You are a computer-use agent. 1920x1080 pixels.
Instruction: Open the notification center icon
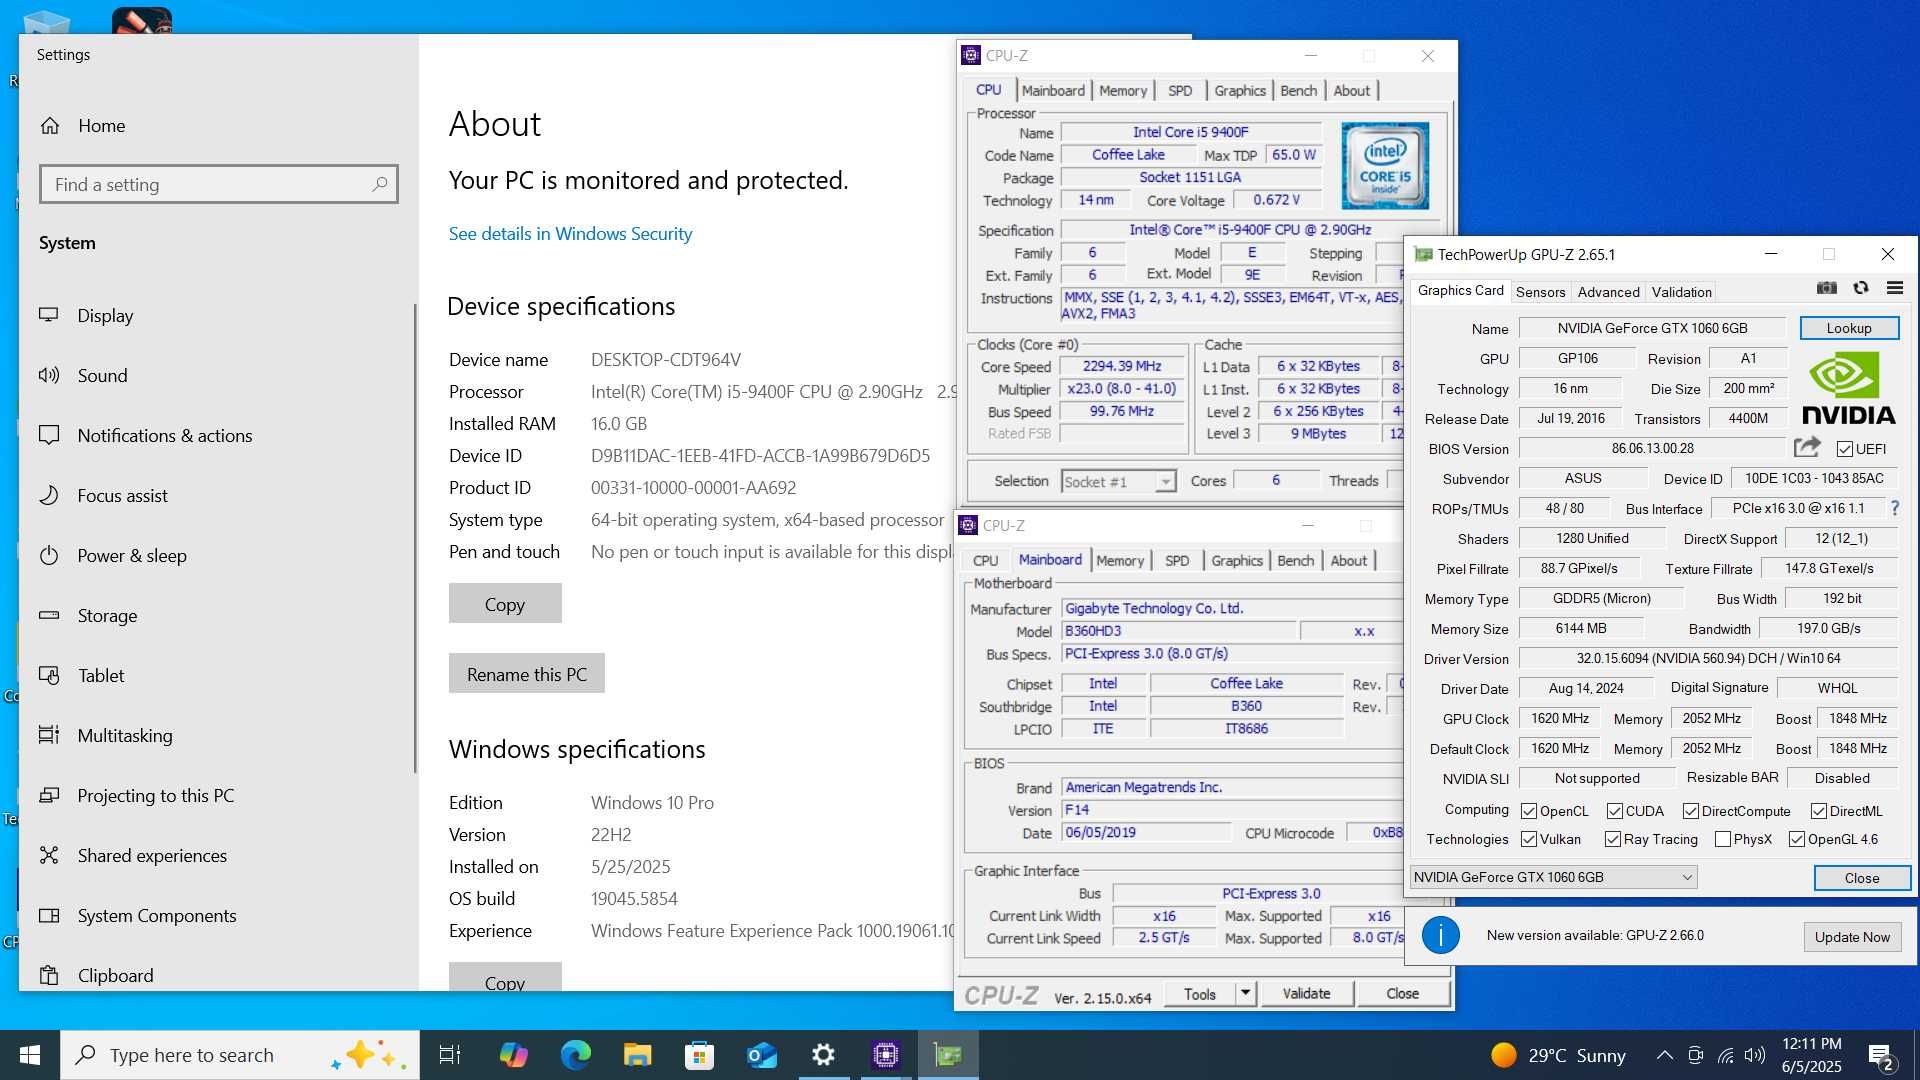1880,1055
